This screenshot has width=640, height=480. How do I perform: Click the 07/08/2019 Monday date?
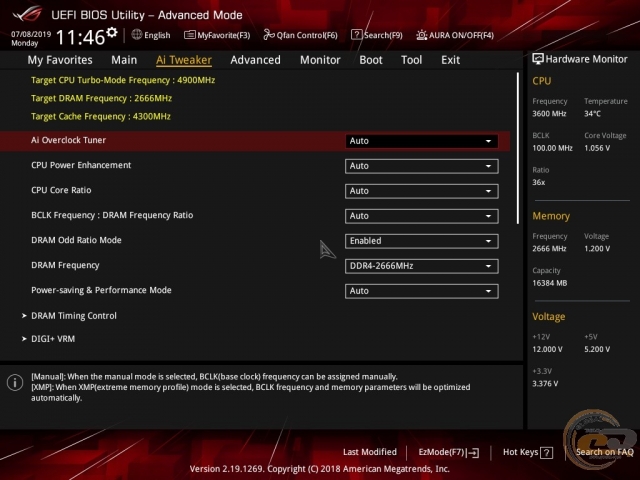coord(31,38)
